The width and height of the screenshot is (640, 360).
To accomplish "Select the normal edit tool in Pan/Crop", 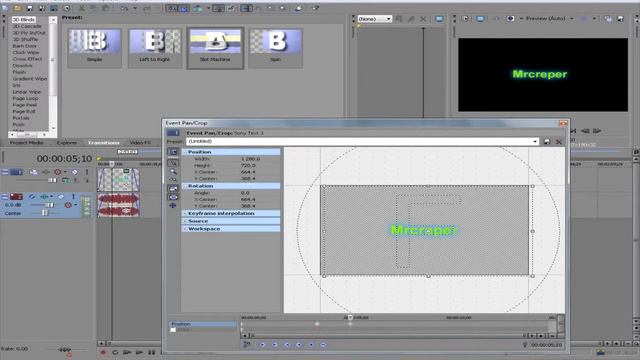I will pyautogui.click(x=173, y=163).
